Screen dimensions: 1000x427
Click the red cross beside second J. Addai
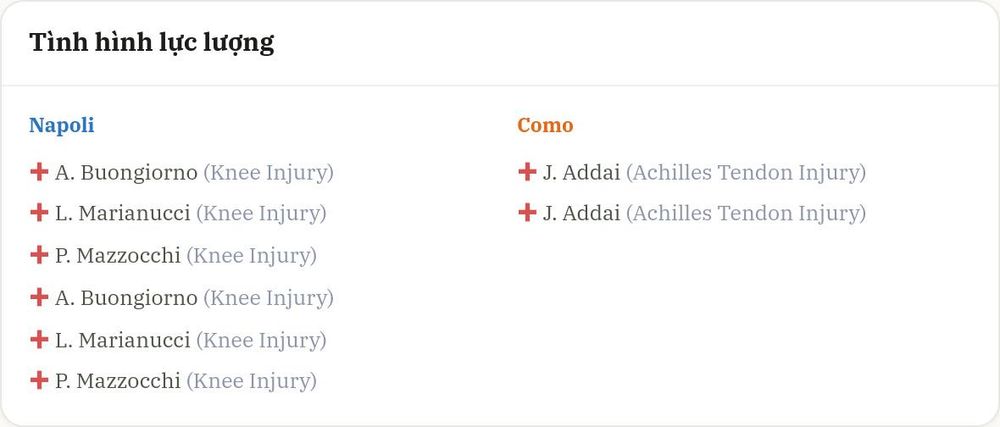coord(527,213)
